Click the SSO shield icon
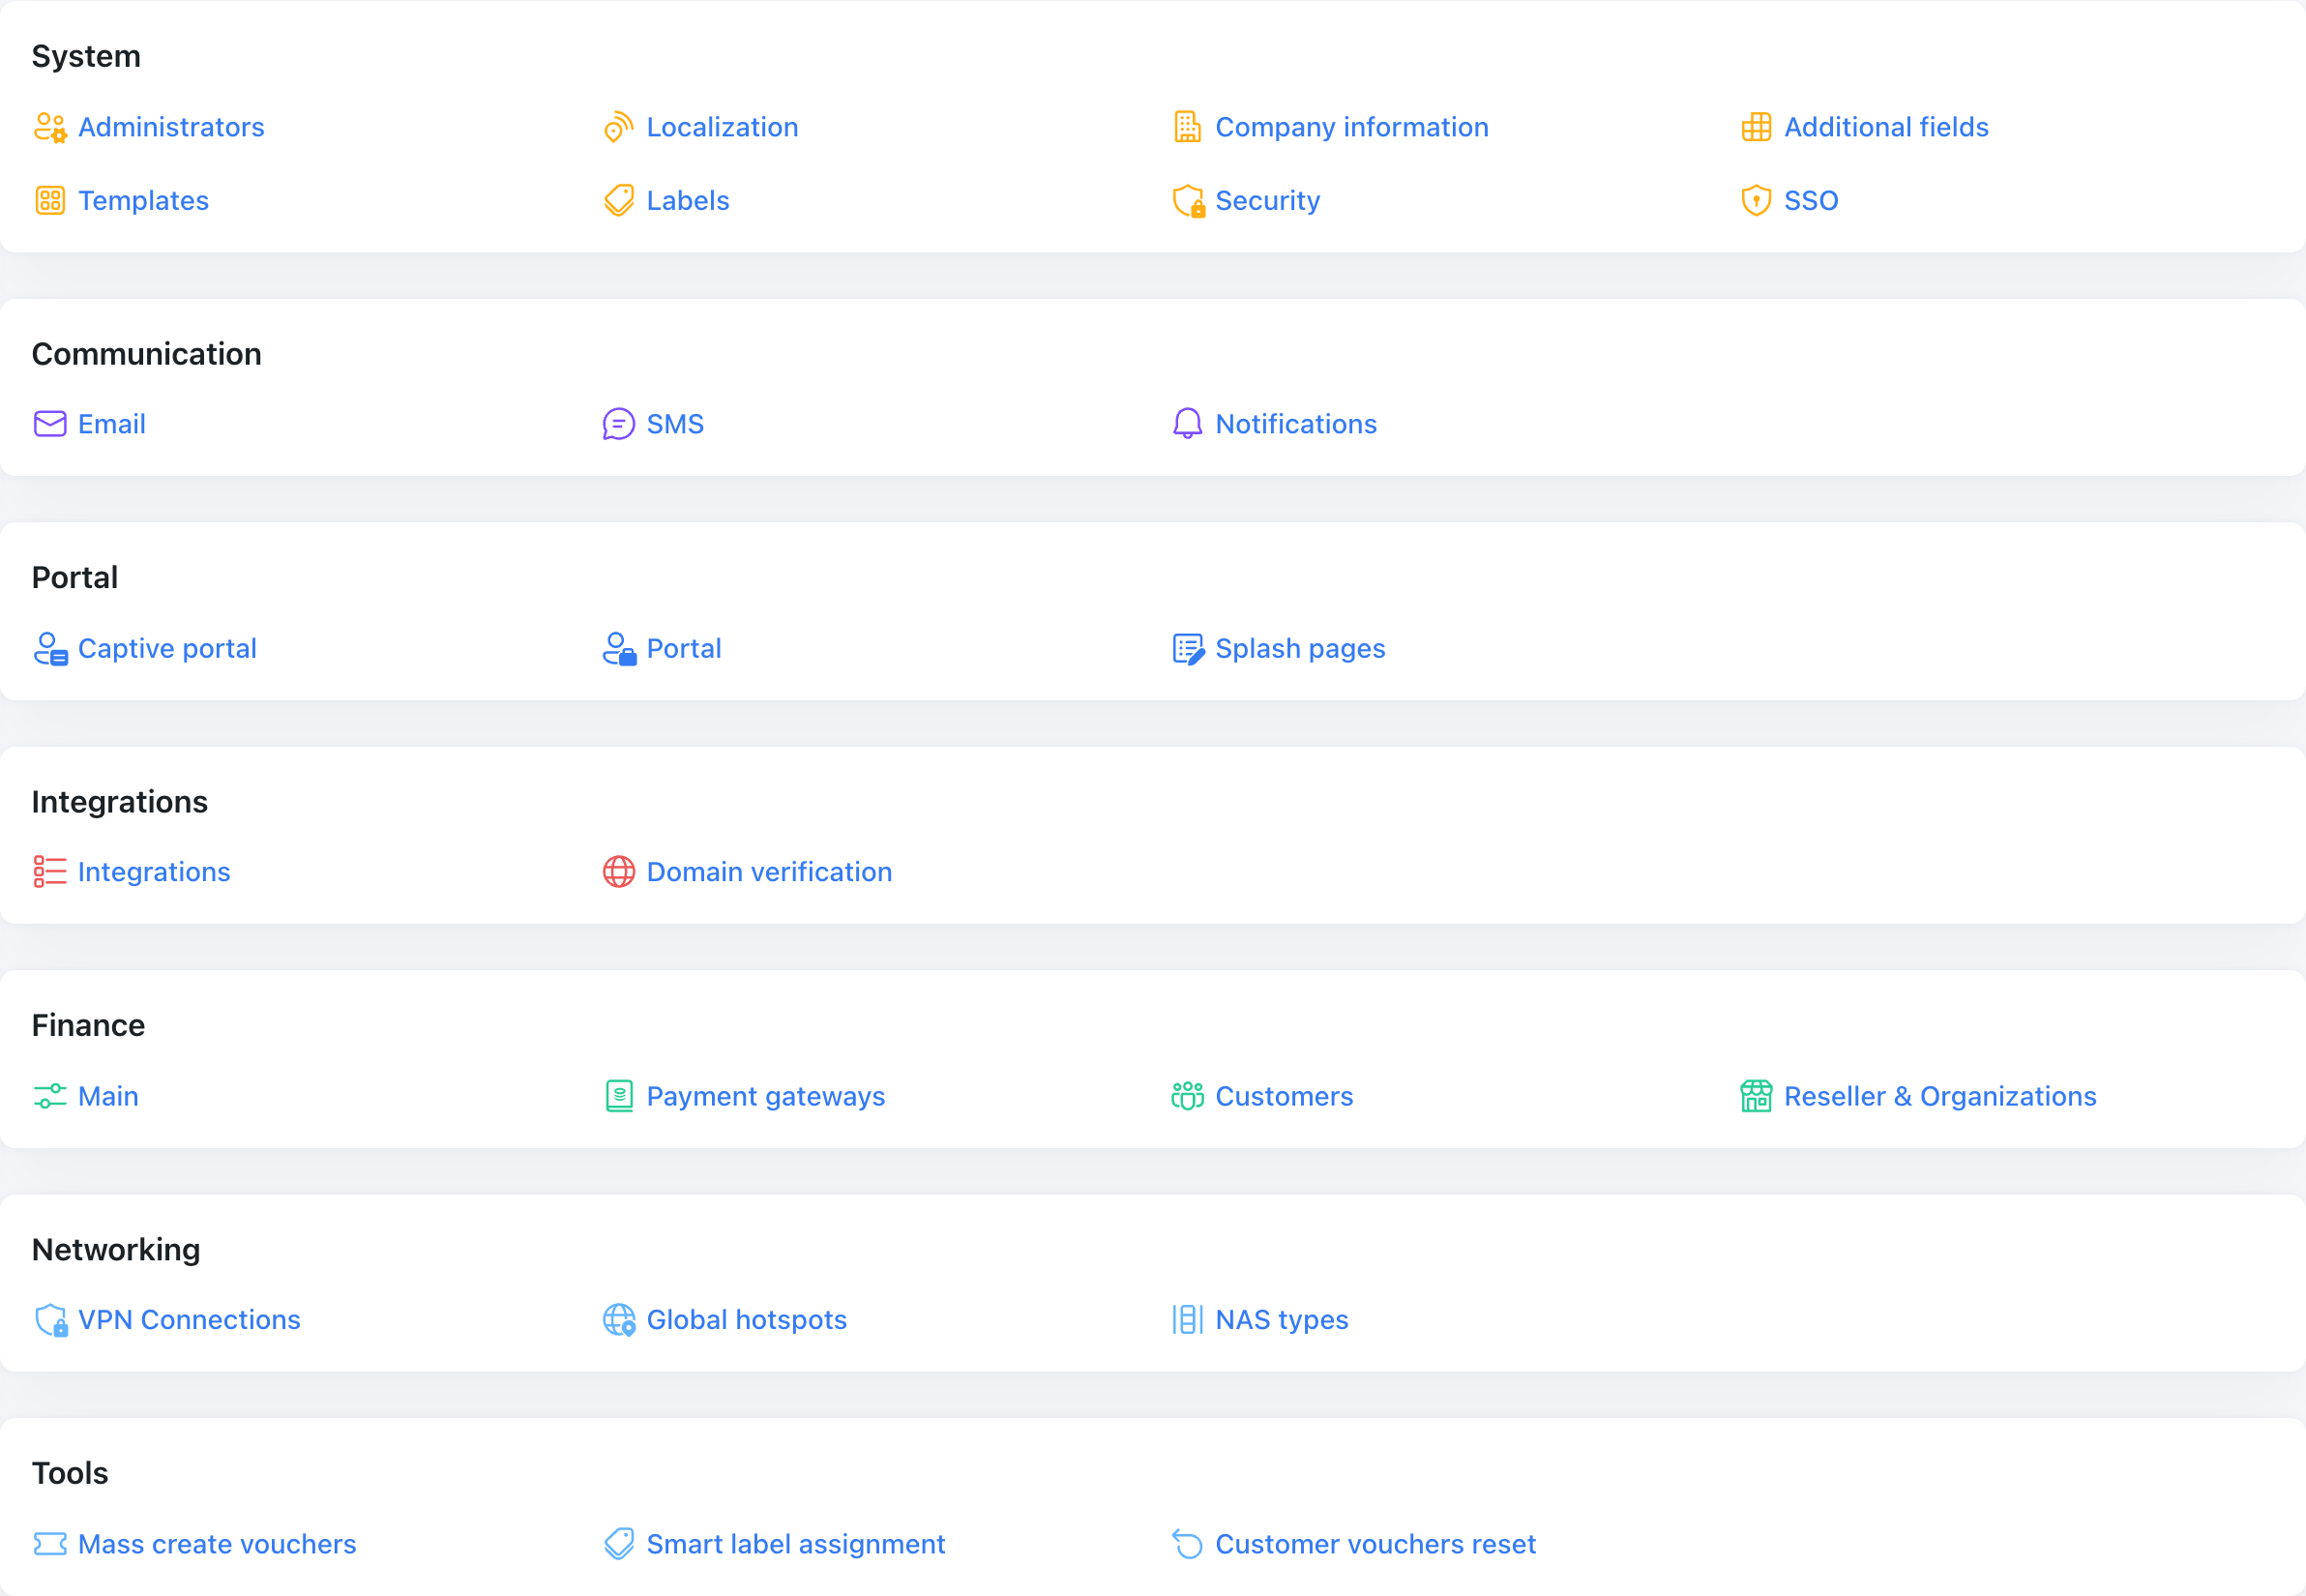Image resolution: width=2306 pixels, height=1596 pixels. 1756,201
